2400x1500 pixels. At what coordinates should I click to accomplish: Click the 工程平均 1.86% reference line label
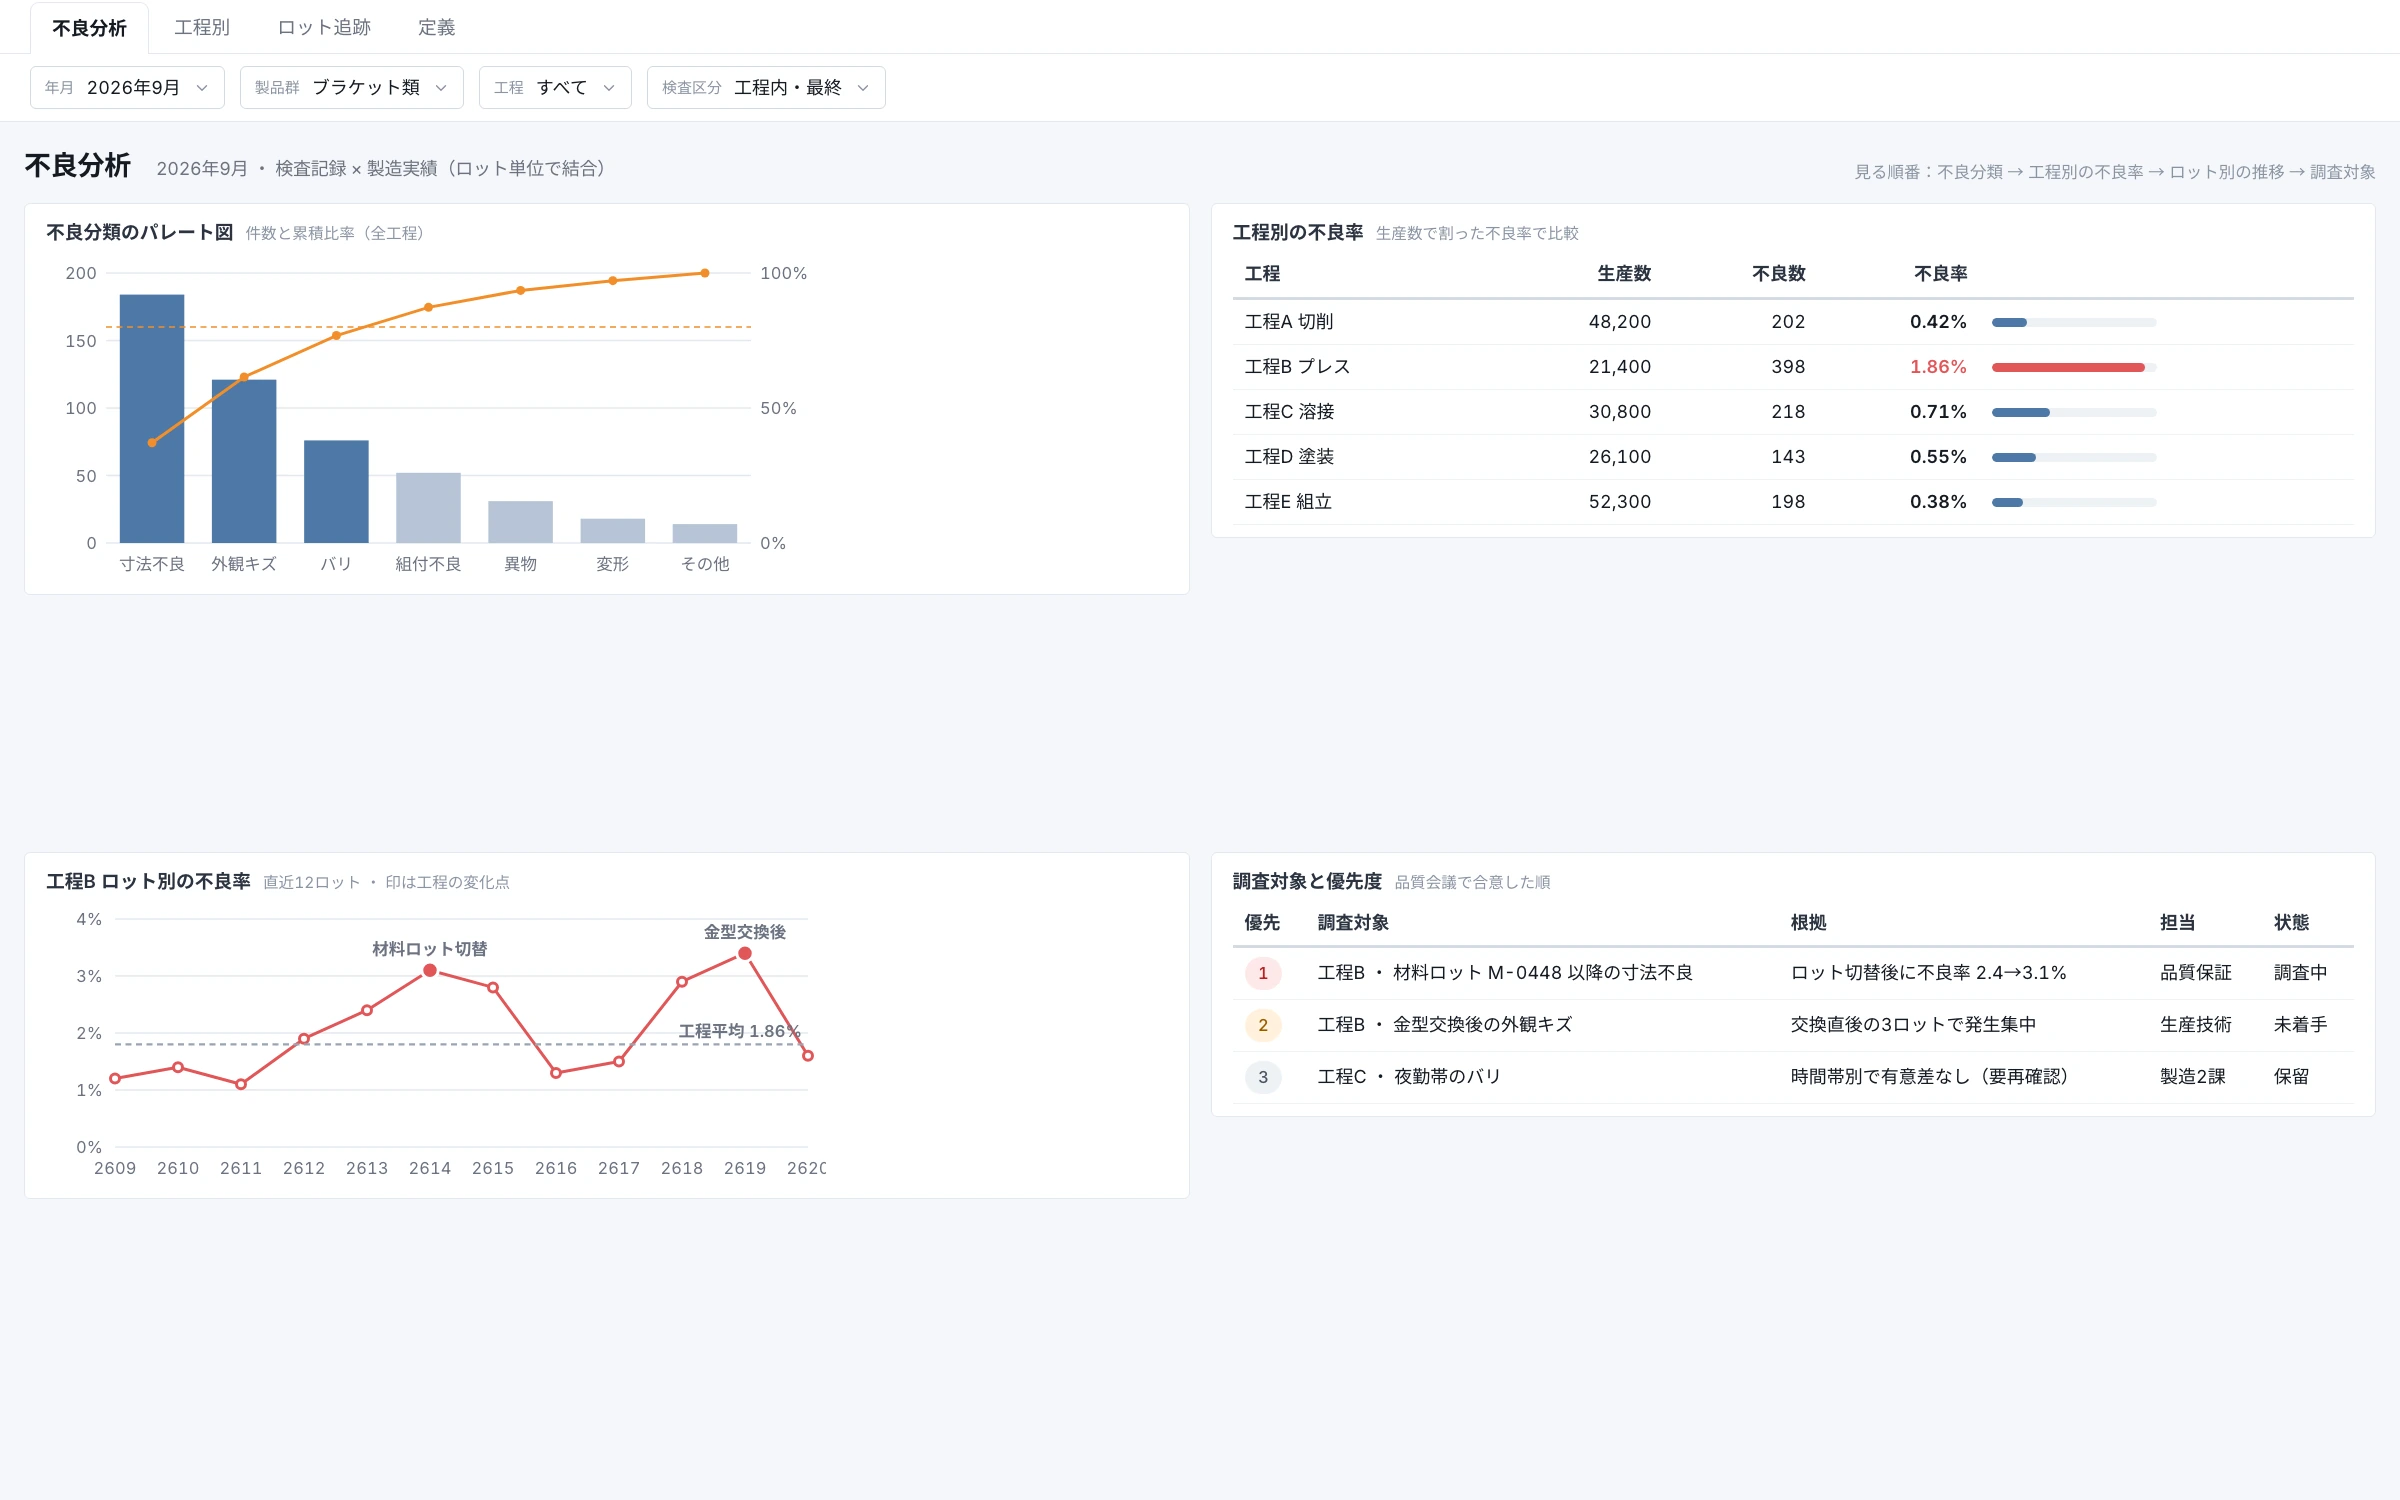coord(740,1031)
